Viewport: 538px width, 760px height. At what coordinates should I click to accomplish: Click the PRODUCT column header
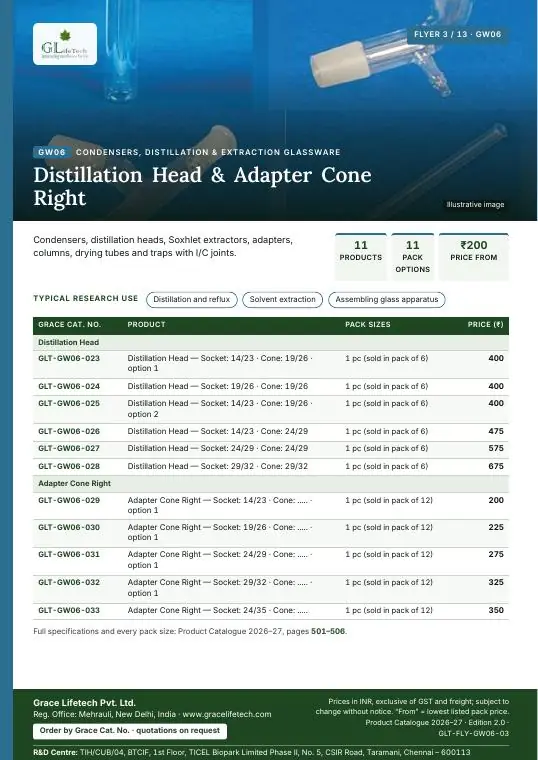click(x=146, y=324)
